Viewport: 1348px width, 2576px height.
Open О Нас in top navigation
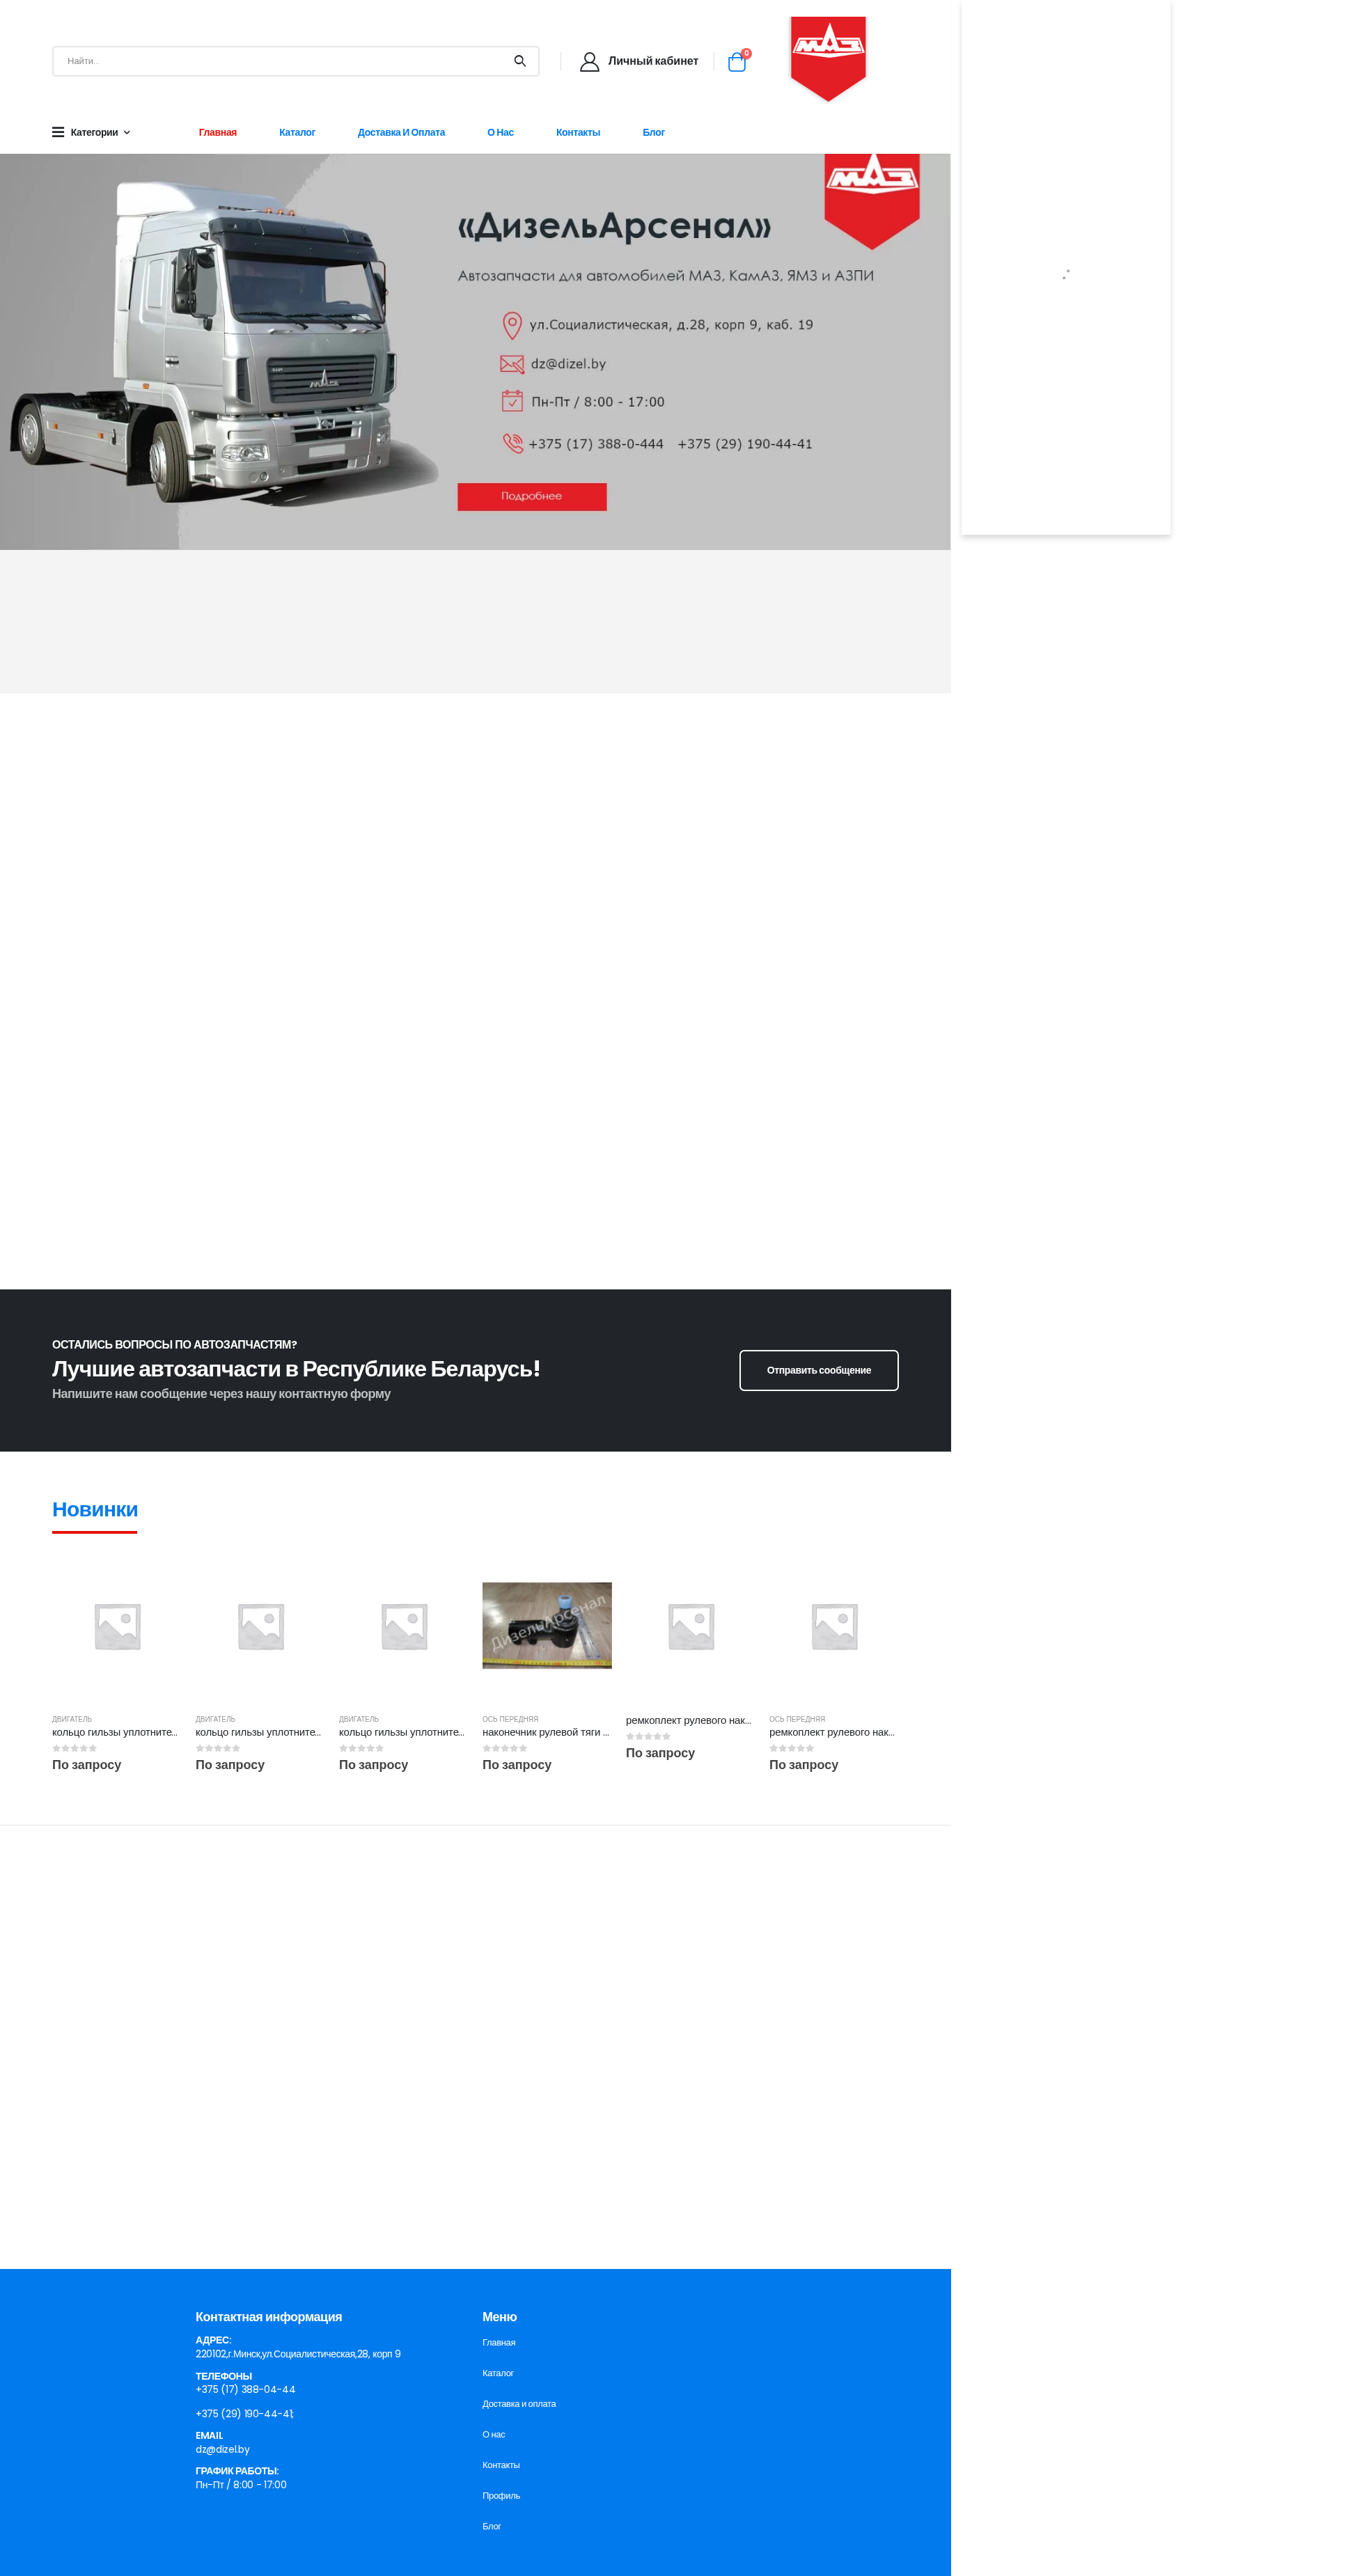click(500, 132)
